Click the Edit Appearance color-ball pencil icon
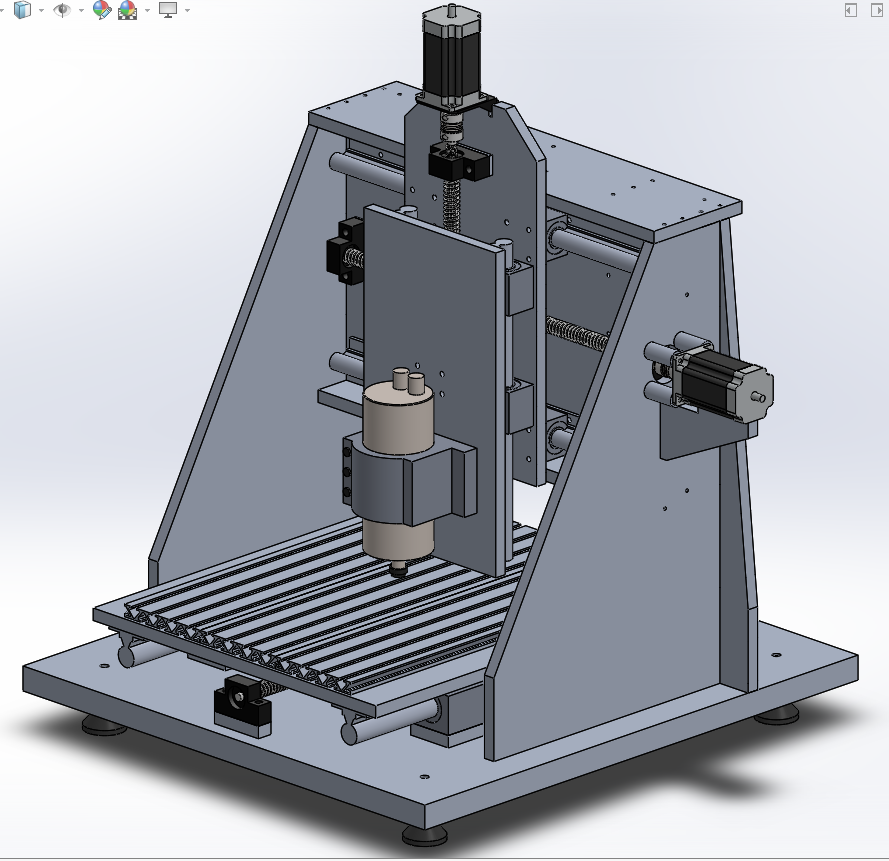 tap(101, 10)
